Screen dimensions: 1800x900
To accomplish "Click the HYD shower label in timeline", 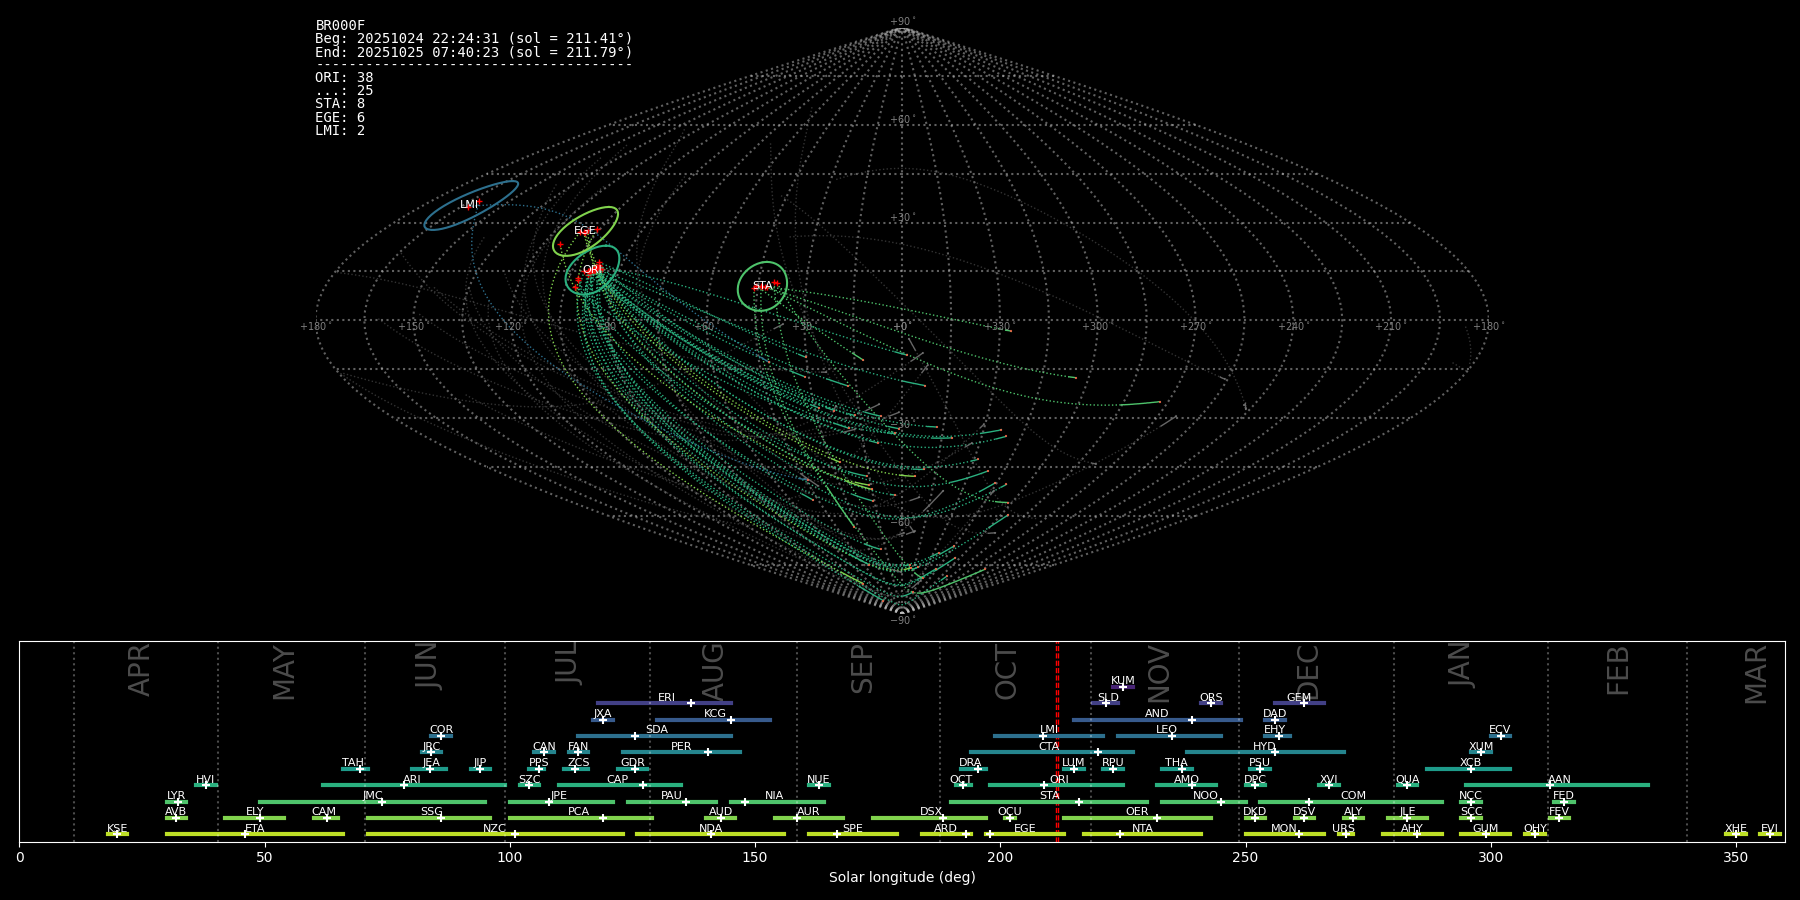I will coord(1265,747).
